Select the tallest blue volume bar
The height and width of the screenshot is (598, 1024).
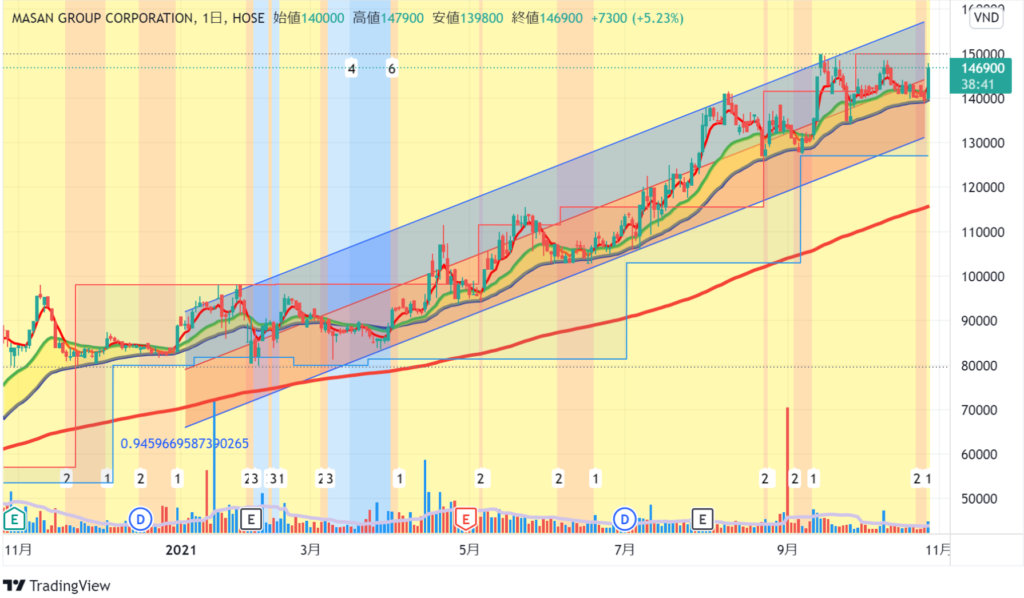click(x=214, y=467)
